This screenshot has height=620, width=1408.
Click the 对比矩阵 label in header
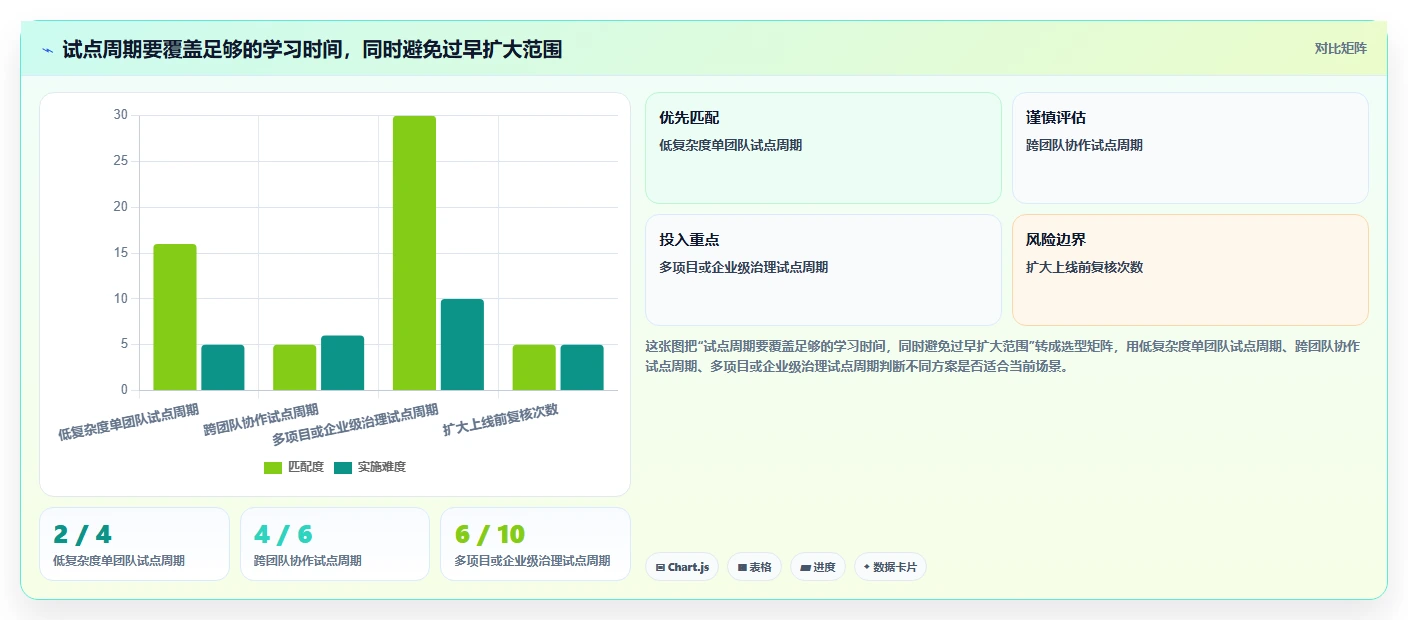pos(1340,48)
